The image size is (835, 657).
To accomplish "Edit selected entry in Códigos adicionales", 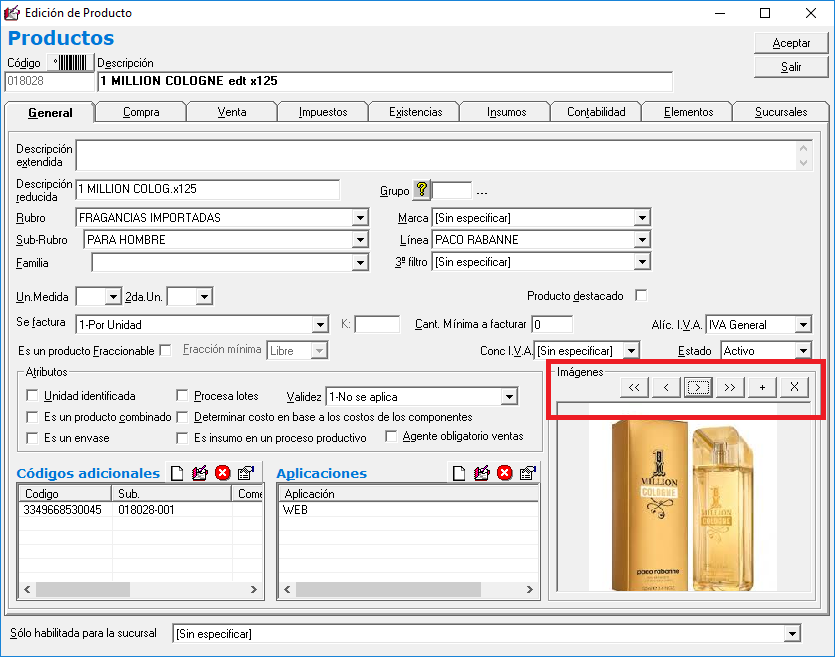I will click(x=200, y=473).
